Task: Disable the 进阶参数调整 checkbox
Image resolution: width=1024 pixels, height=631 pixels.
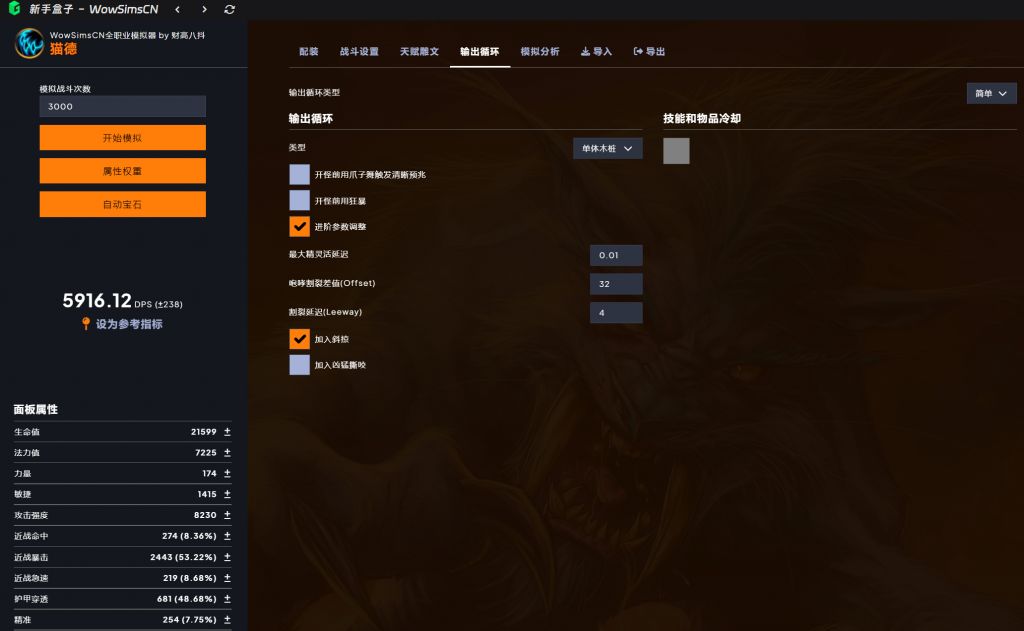Action: pos(299,226)
